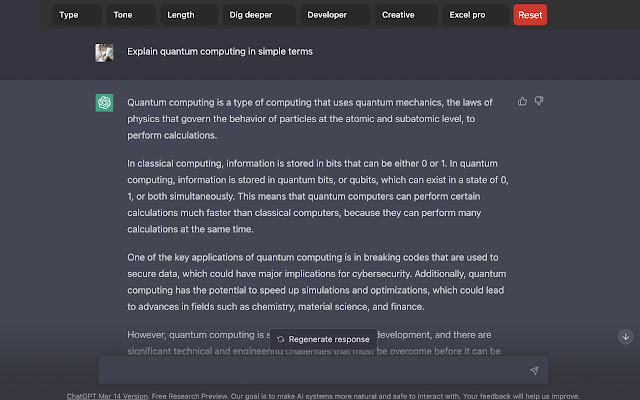
Task: Click the paragraph starting 'One of the key applications'
Action: [x=318, y=282]
